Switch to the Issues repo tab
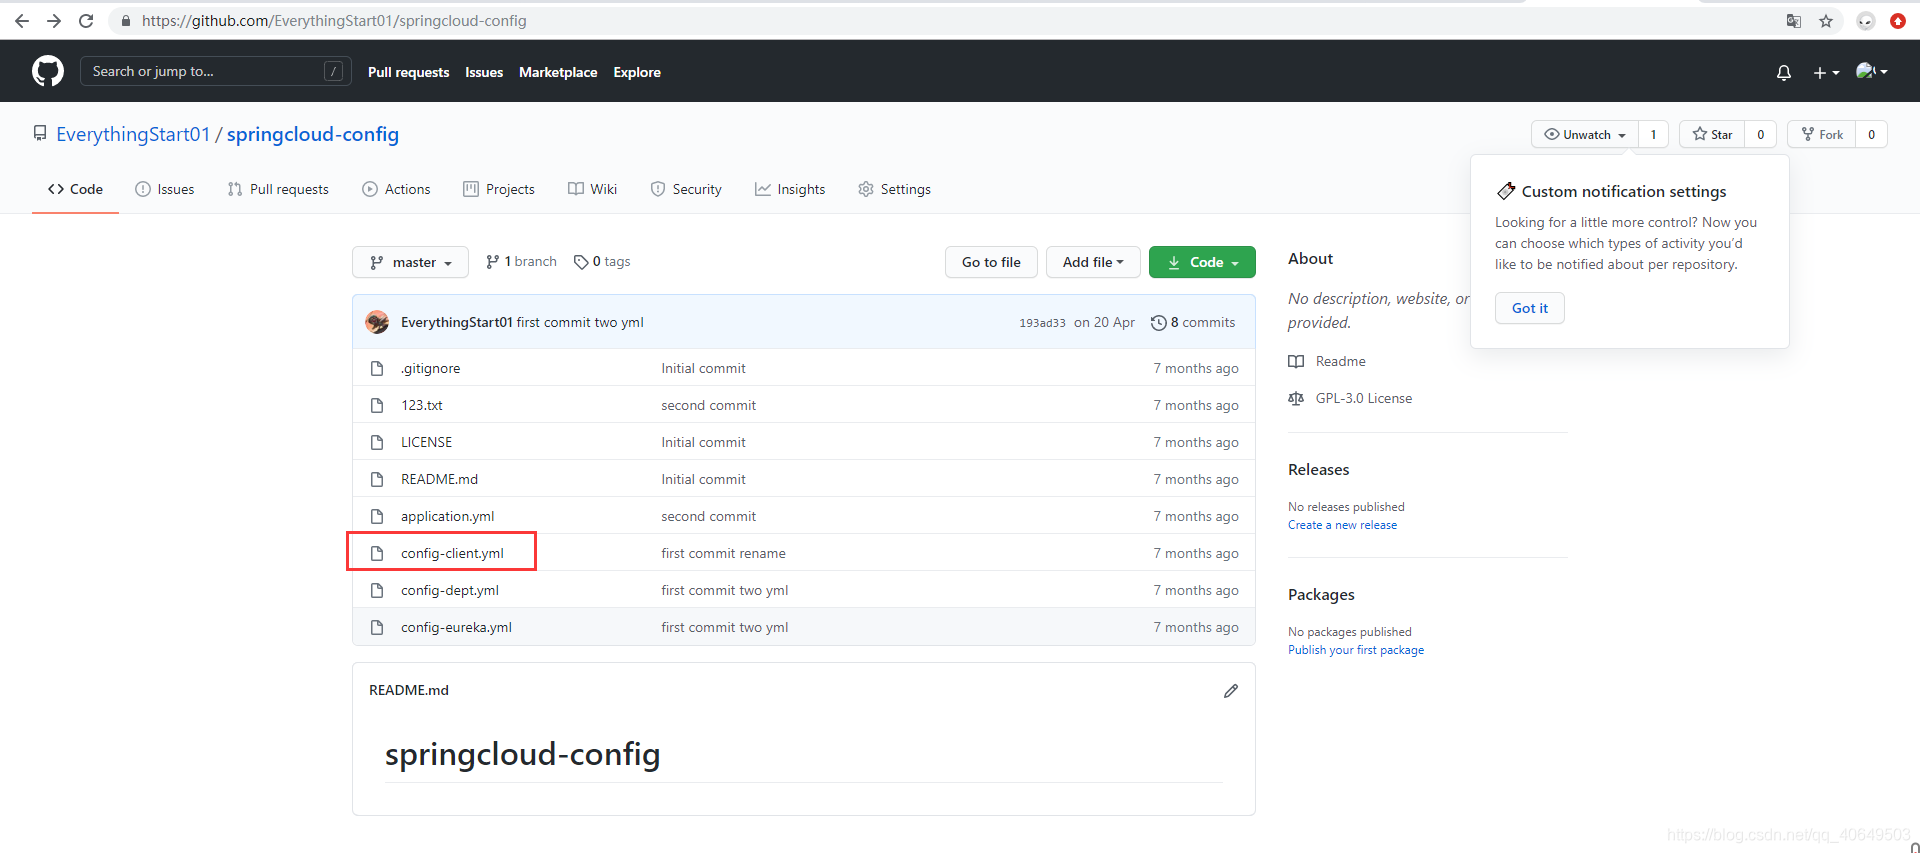 (x=165, y=189)
